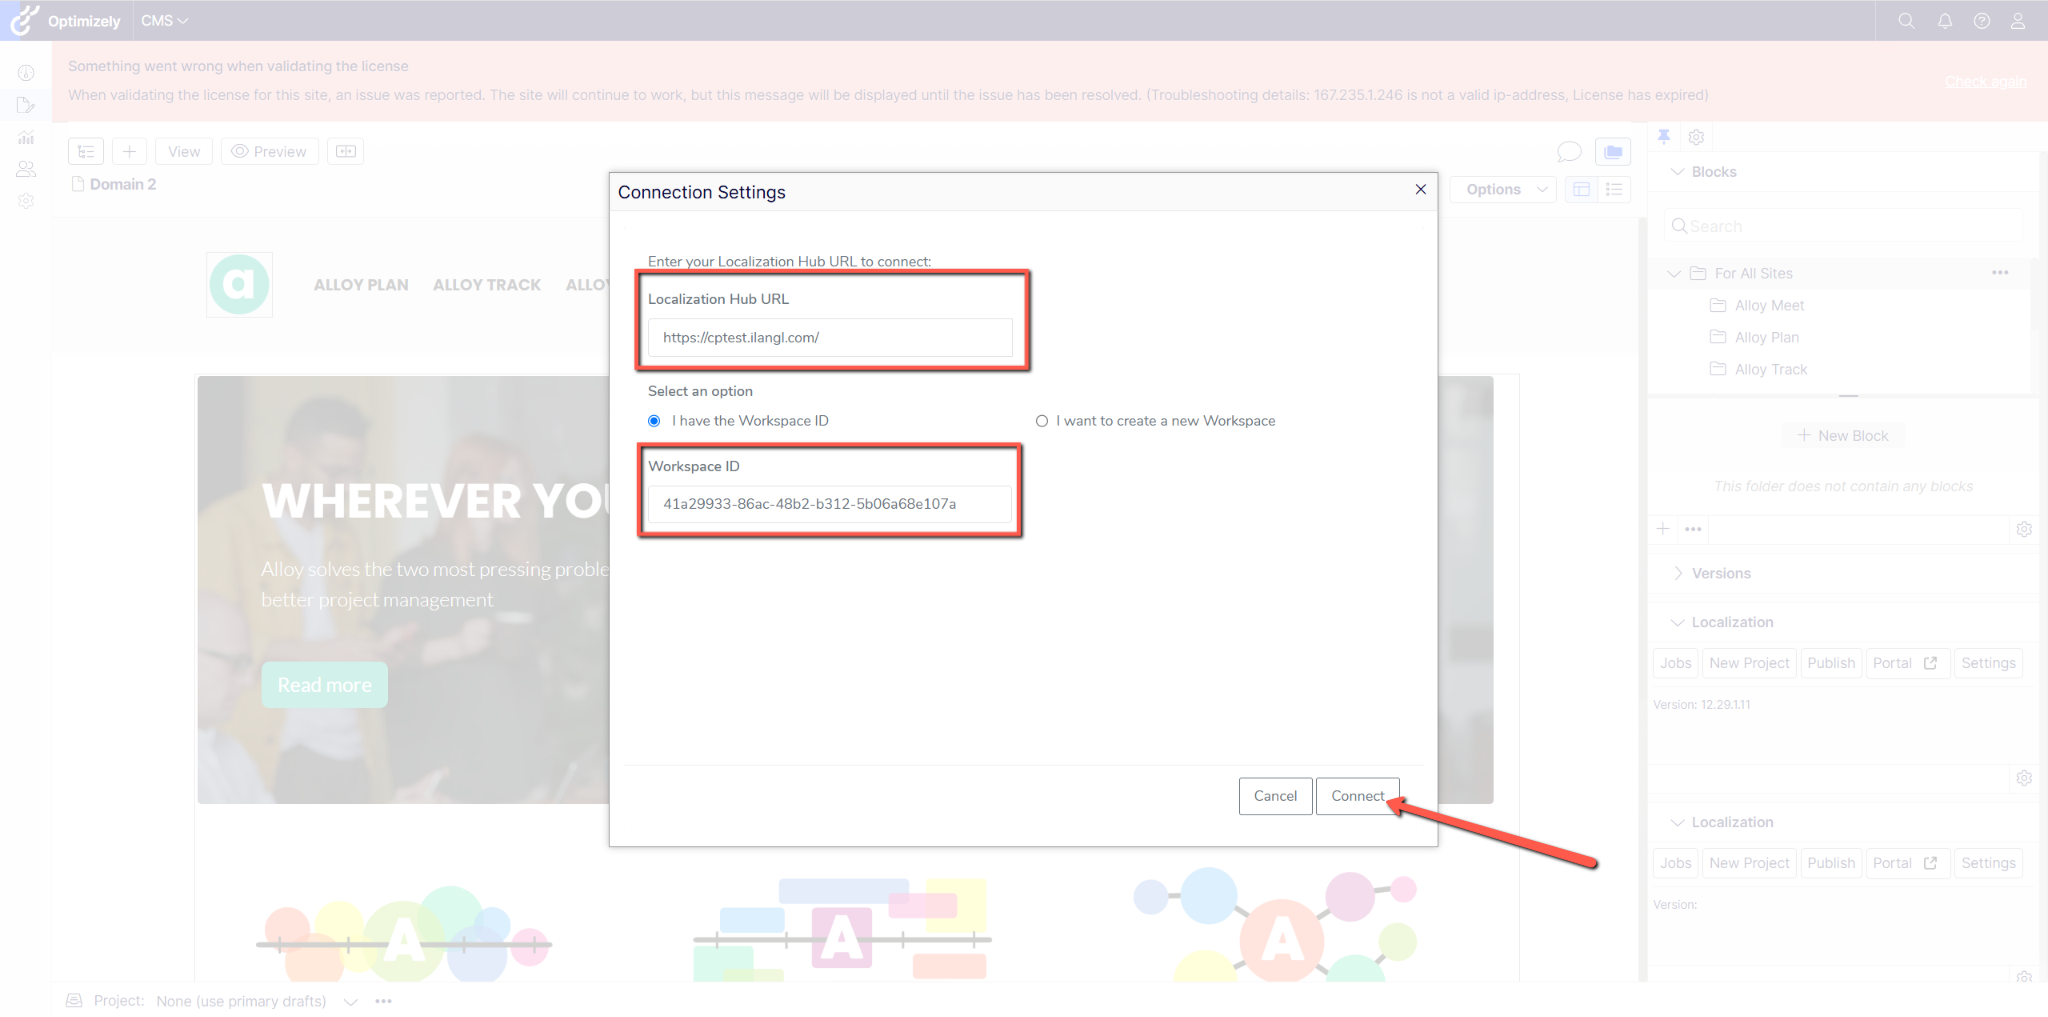This screenshot has height=1017, width=2048.
Task: Open the comments speech bubble icon
Action: pyautogui.click(x=1569, y=152)
